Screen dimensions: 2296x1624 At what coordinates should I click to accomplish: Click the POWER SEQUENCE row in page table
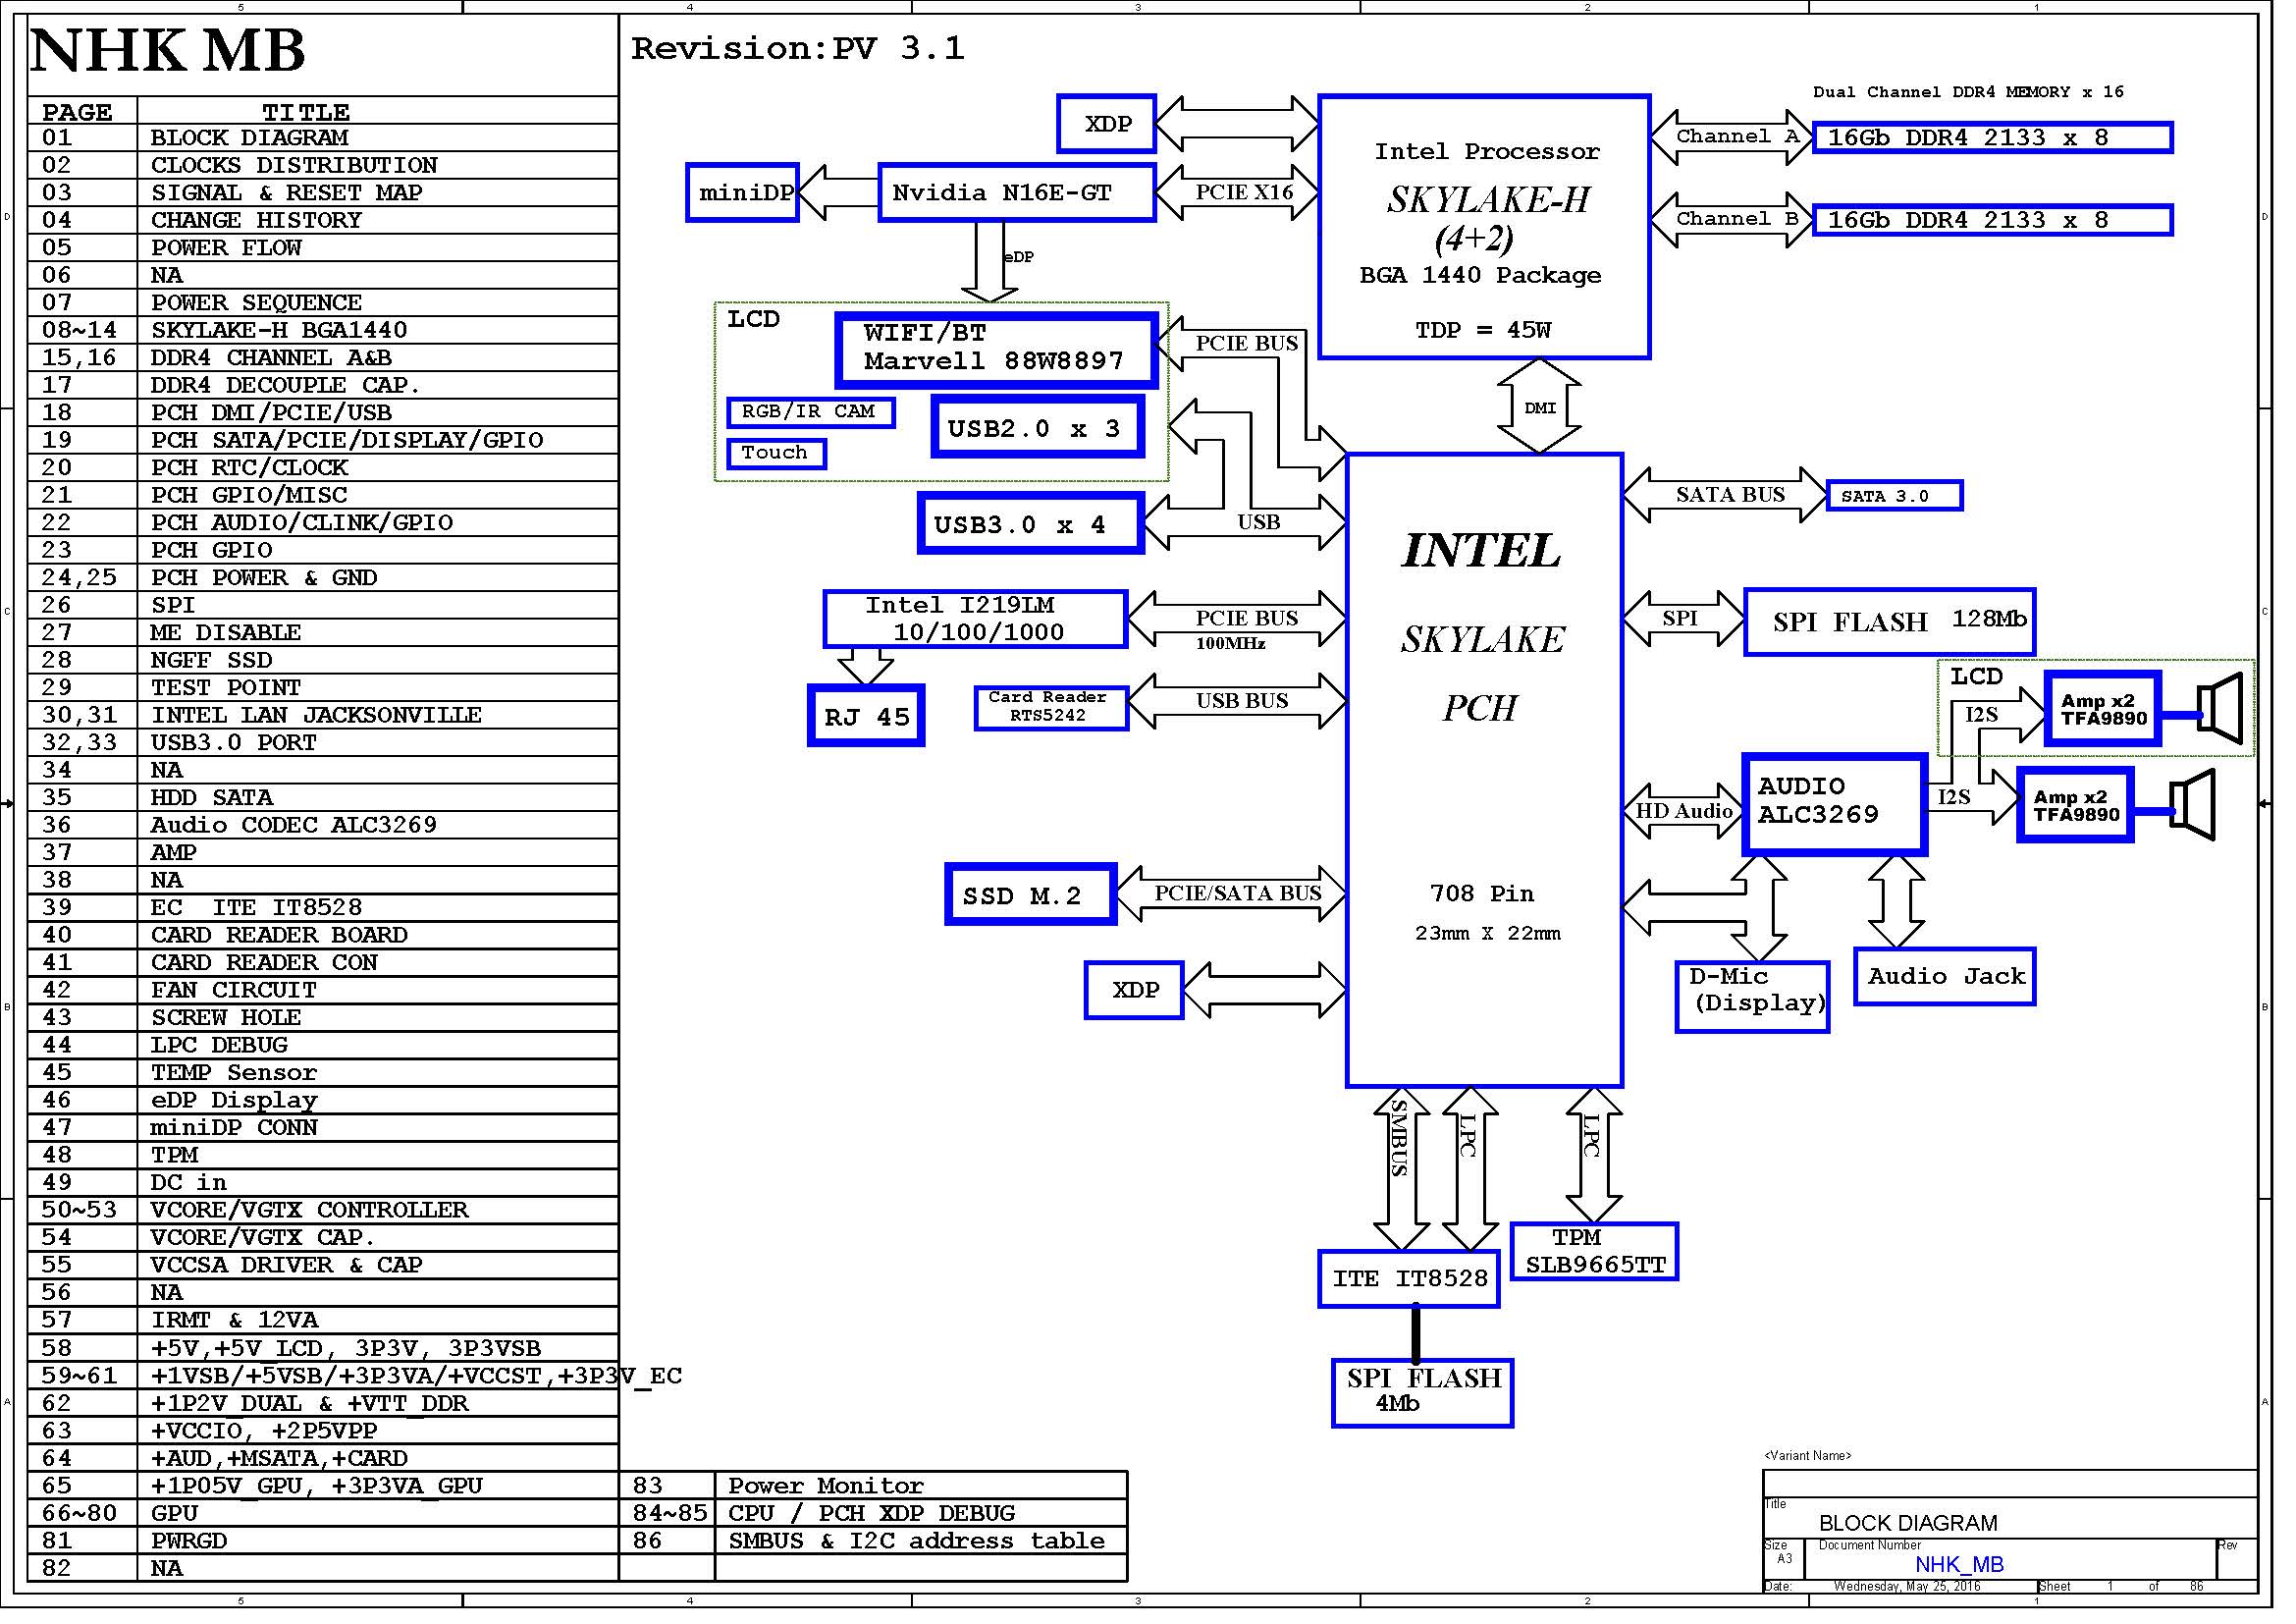click(x=258, y=305)
